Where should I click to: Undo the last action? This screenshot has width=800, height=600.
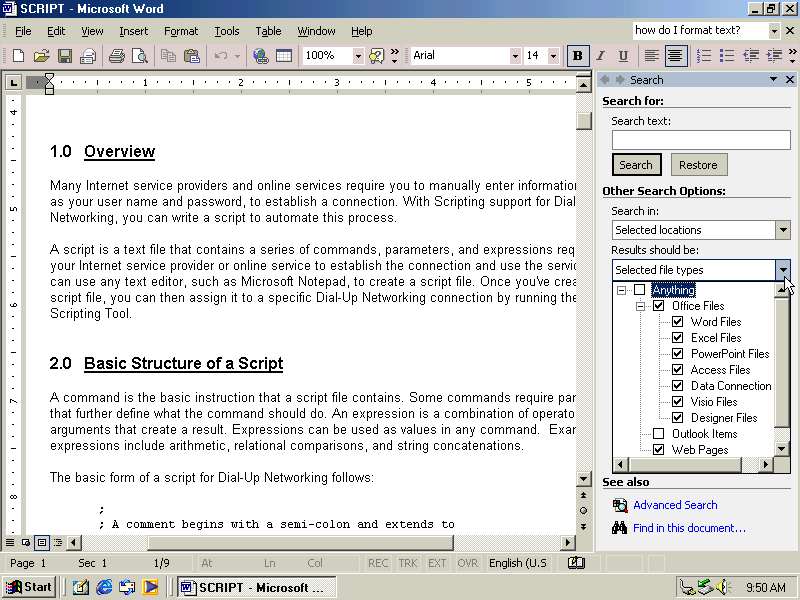coord(221,56)
